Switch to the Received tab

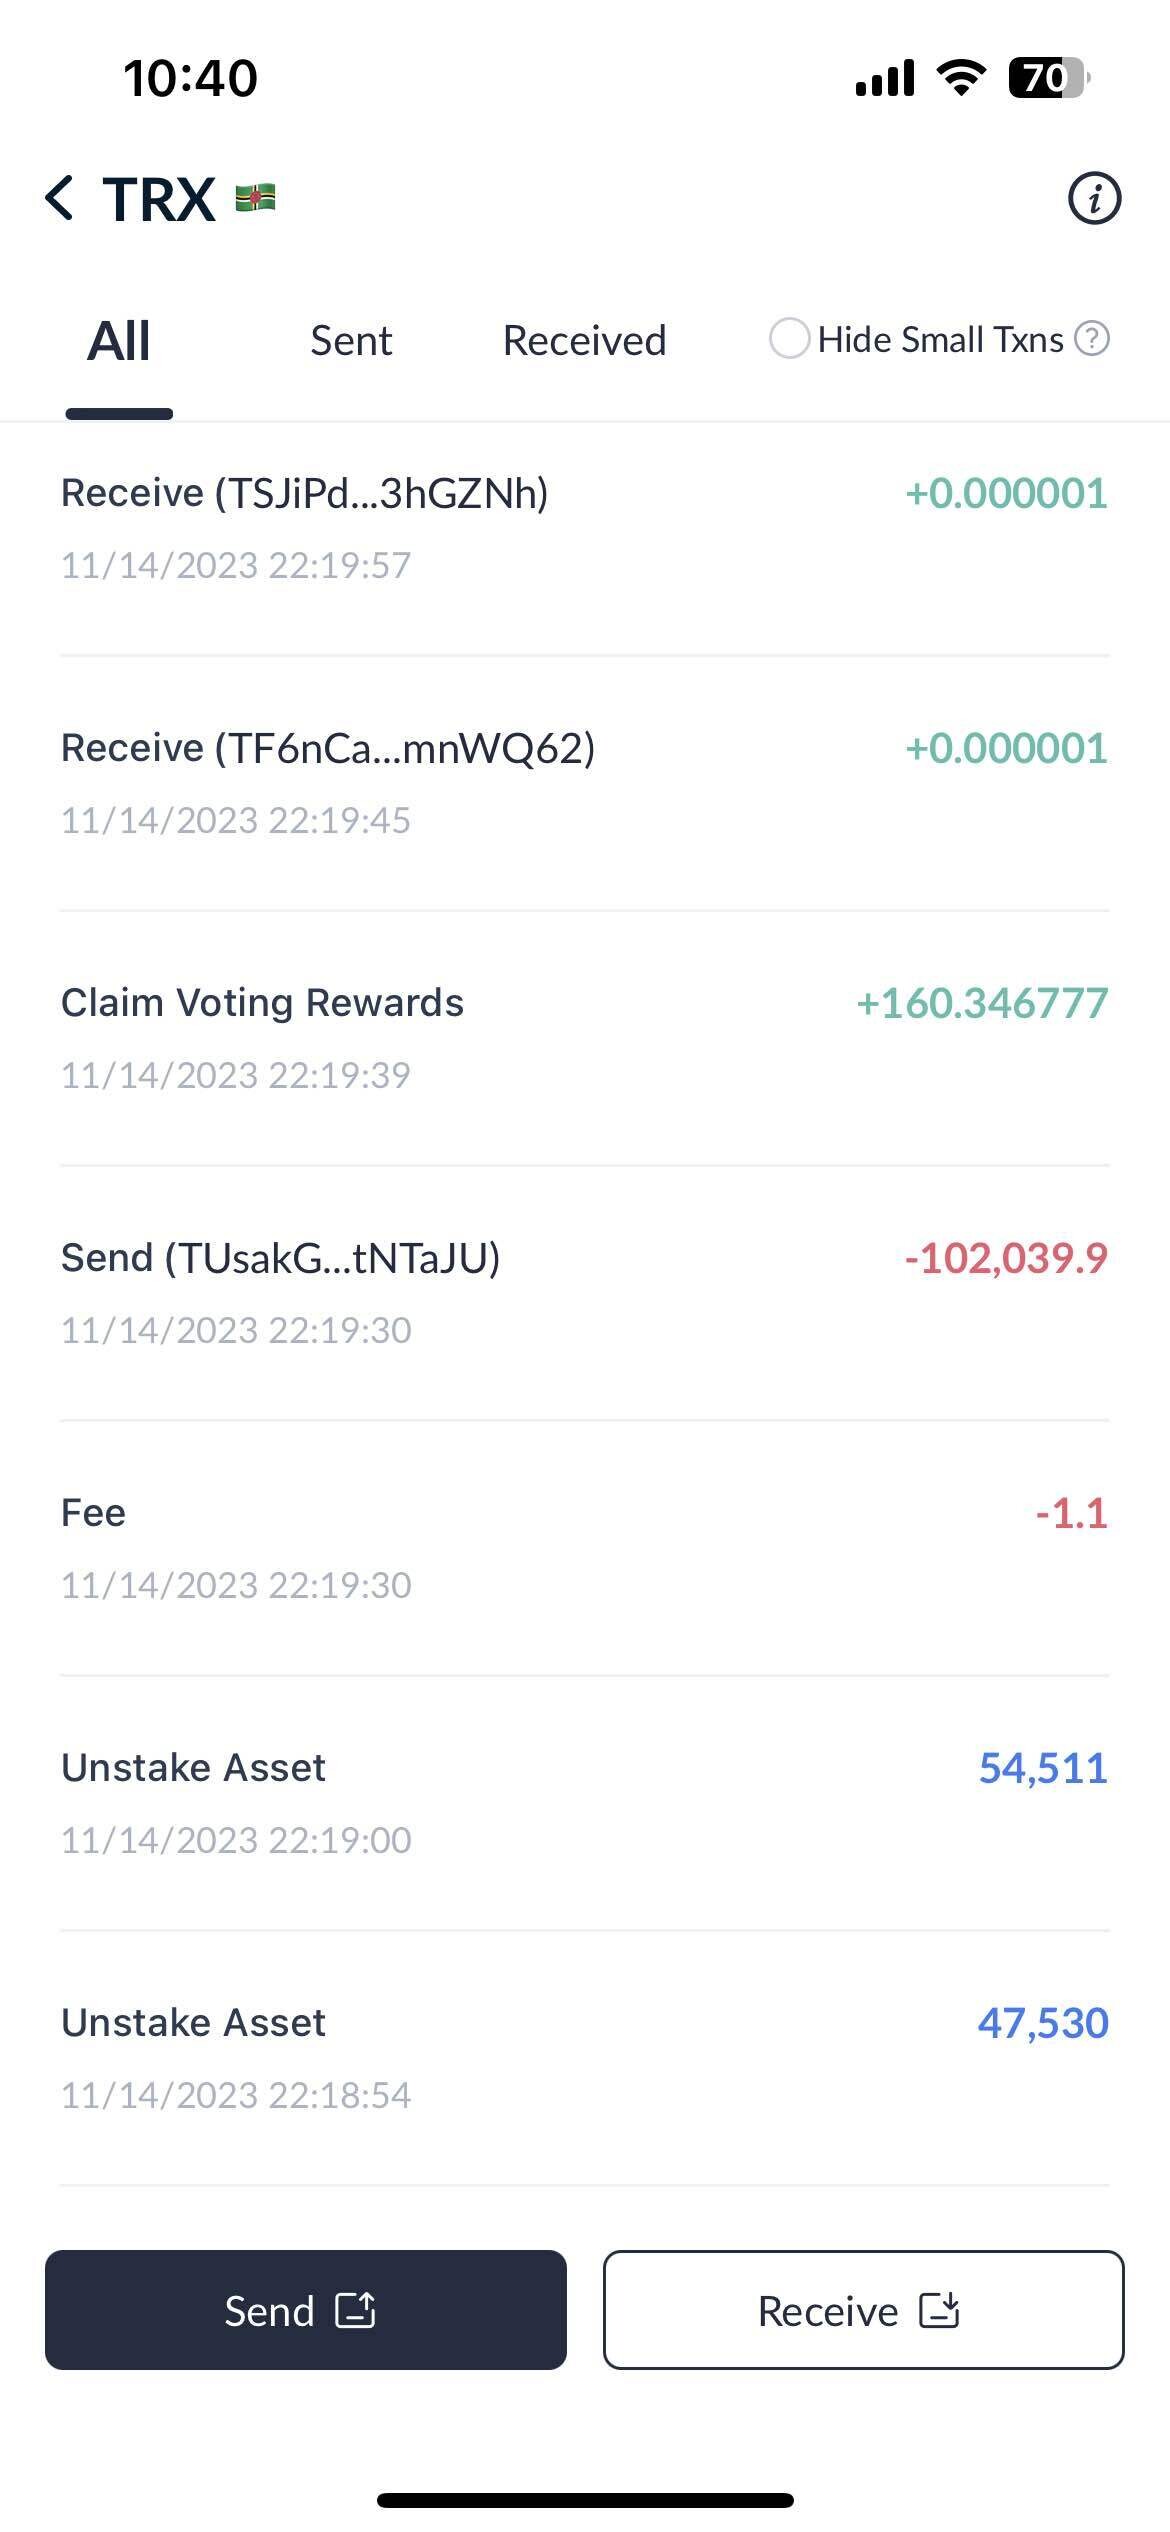584,341
